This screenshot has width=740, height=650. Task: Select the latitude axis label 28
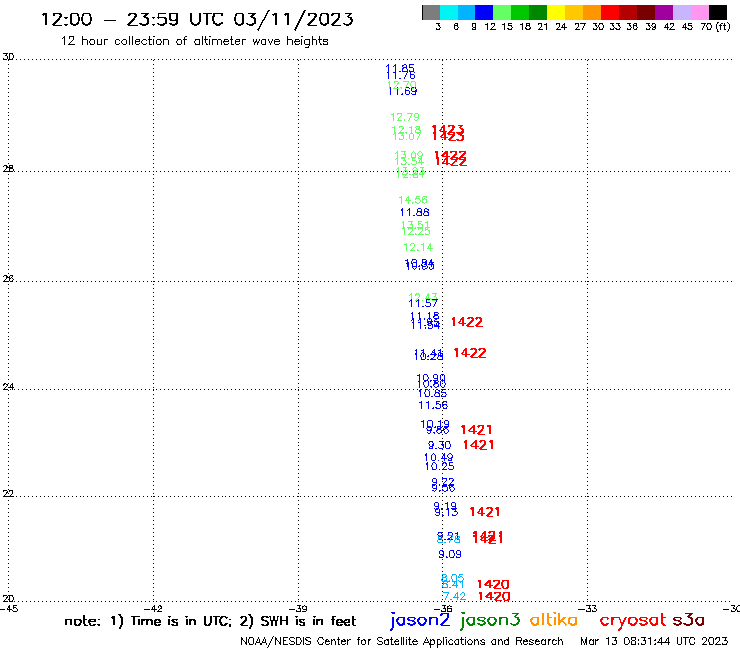pos(8,169)
